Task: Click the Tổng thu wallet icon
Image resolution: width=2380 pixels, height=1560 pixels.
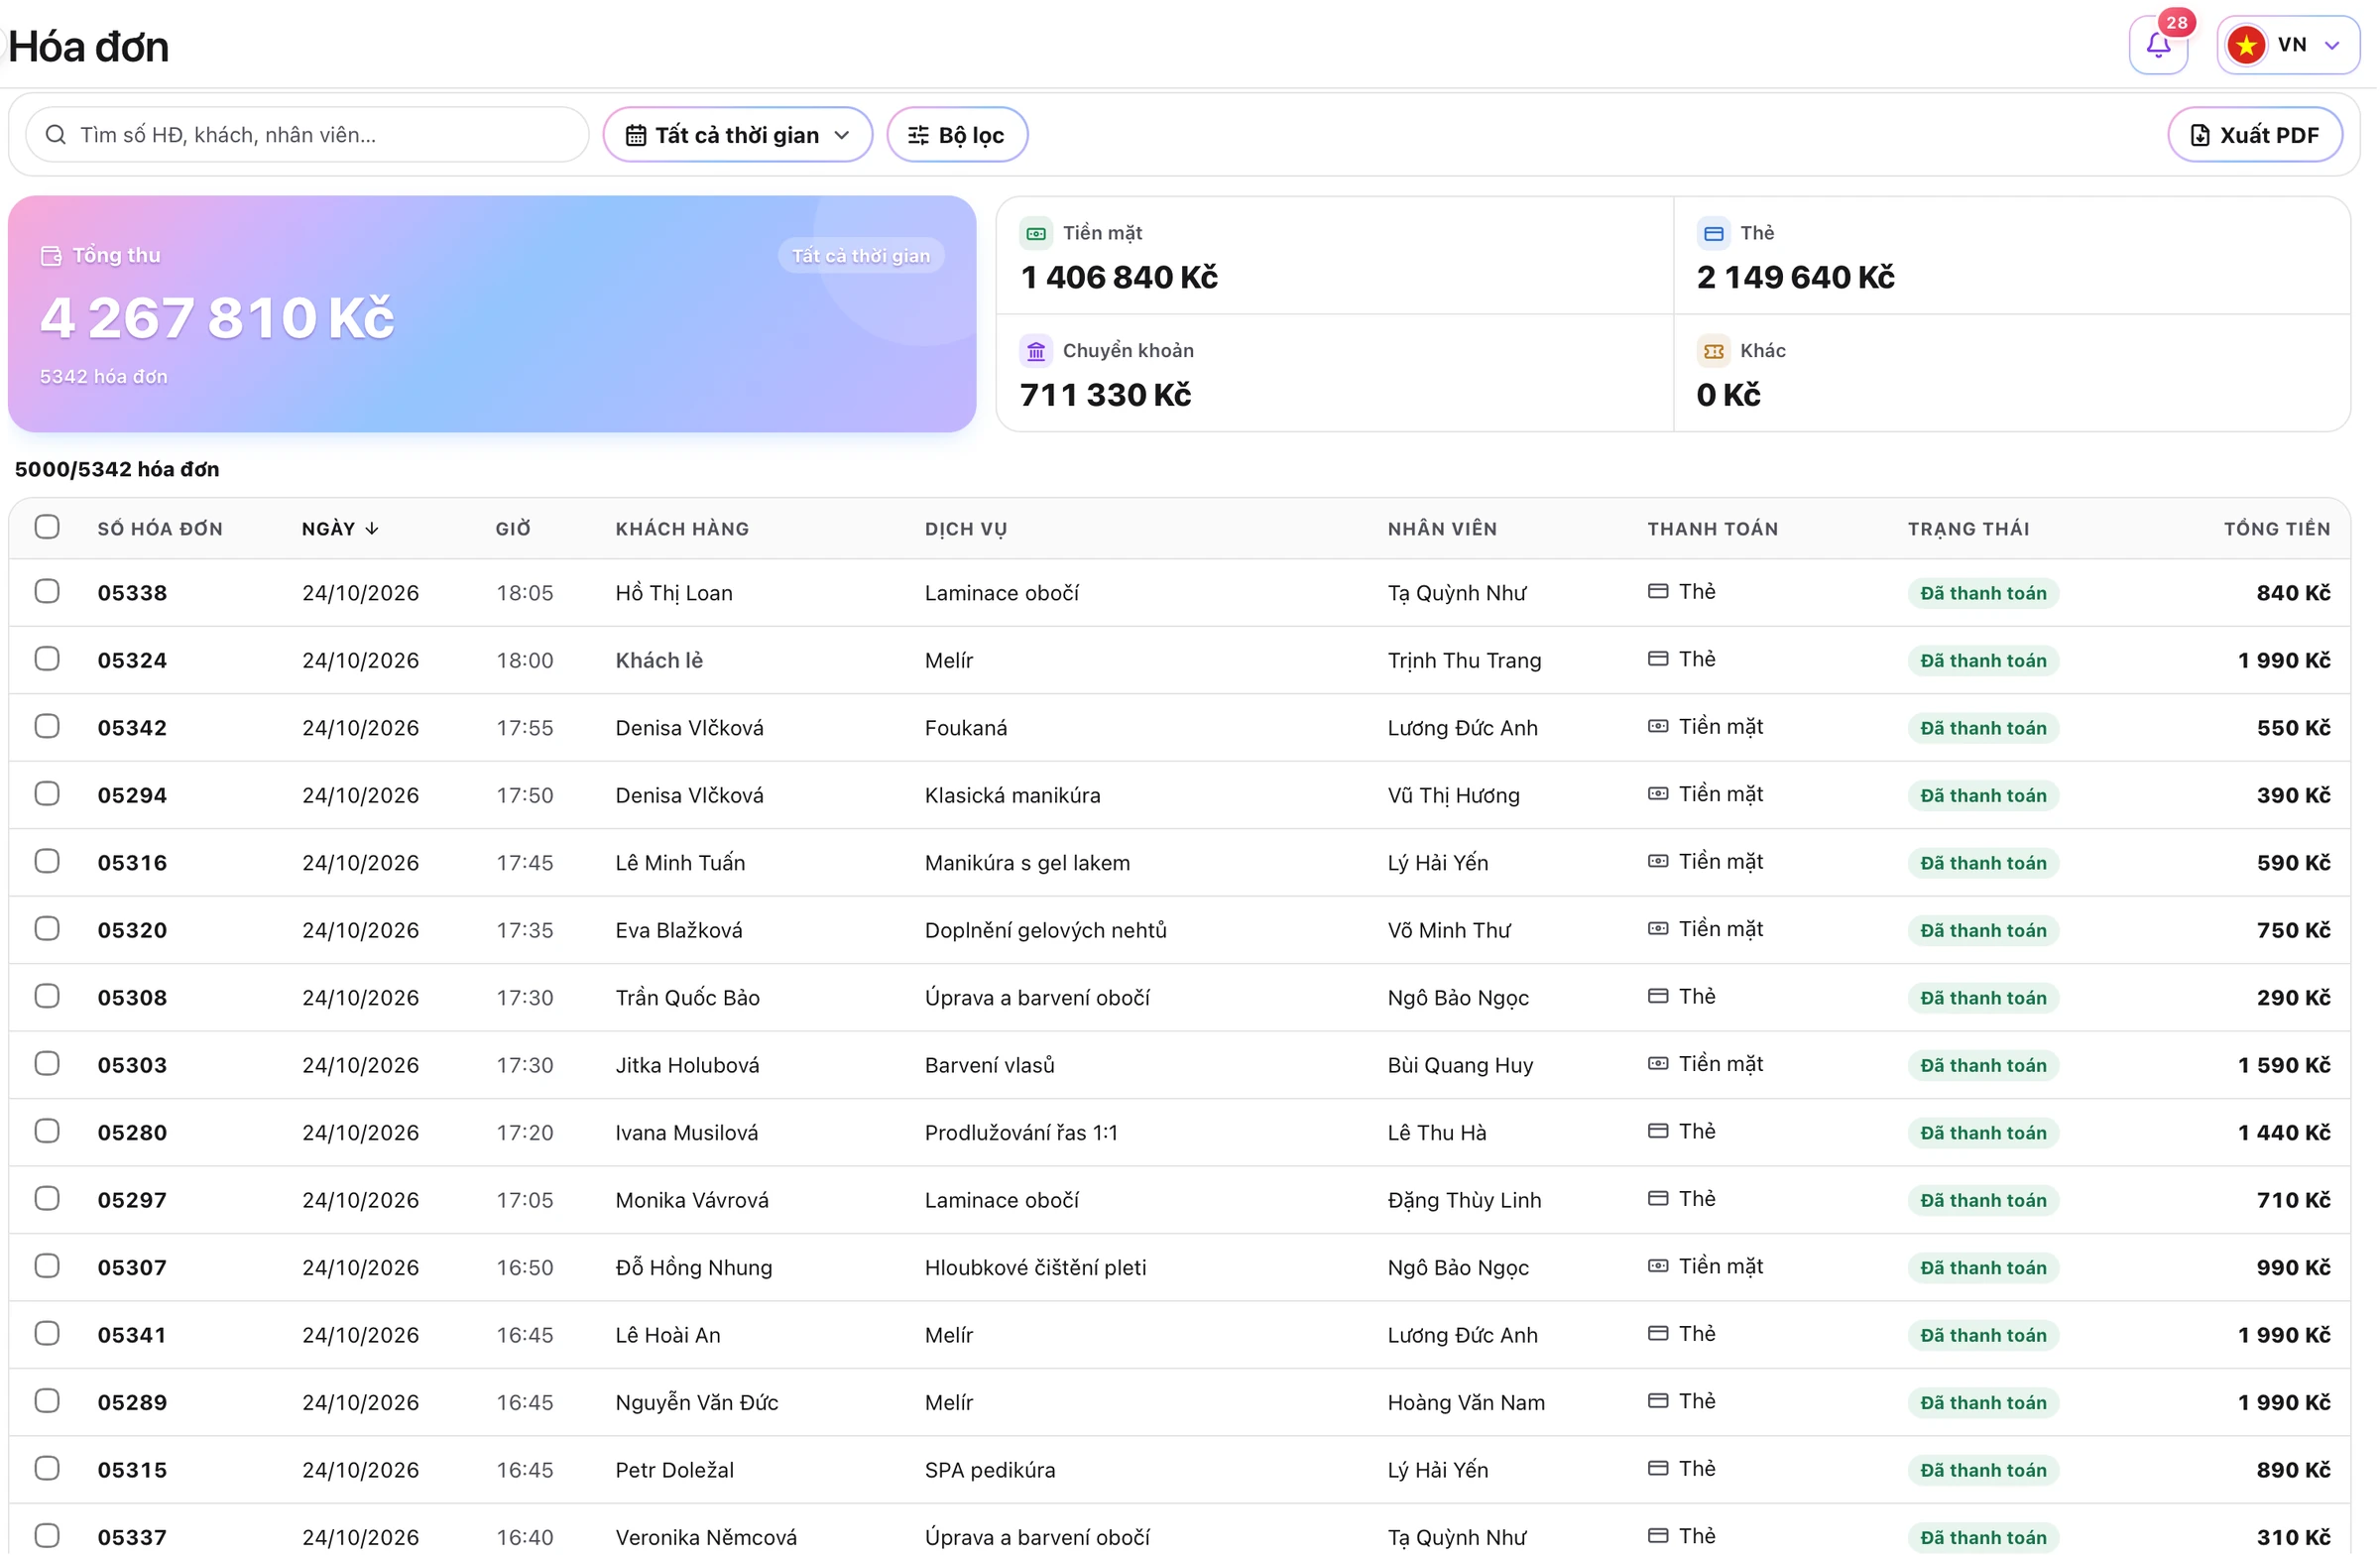Action: [x=51, y=256]
